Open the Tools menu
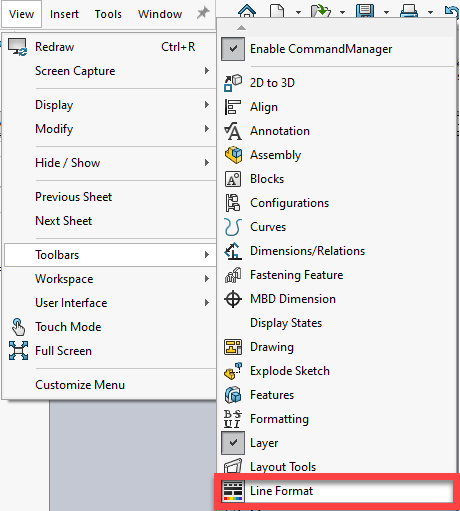The image size is (460, 511). tap(108, 14)
